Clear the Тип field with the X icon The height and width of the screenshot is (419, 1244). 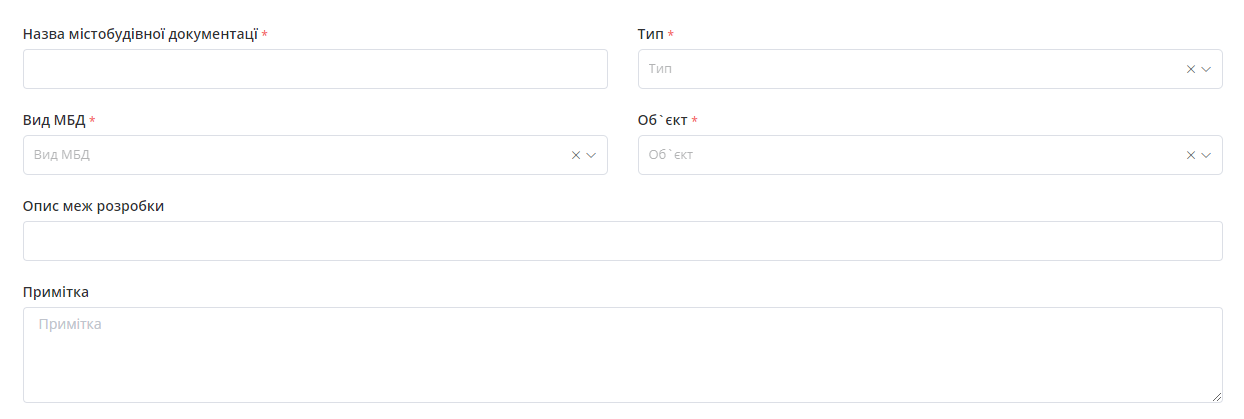1190,69
